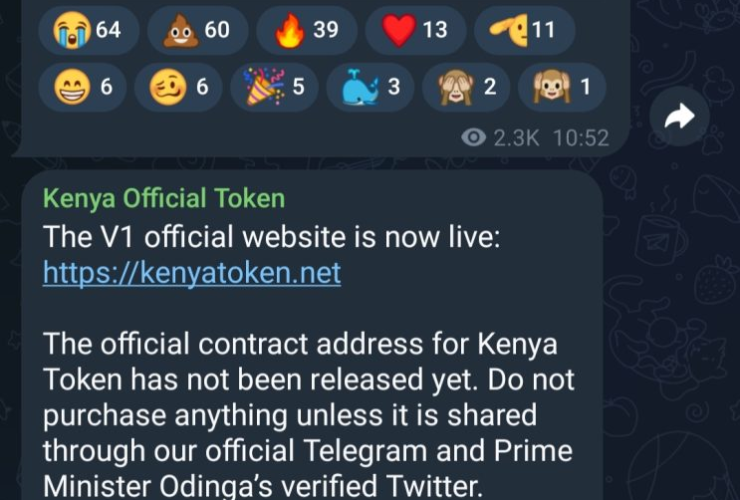Tap the eye views counter 2.3K
This screenshot has width=740, height=500.
pos(500,138)
